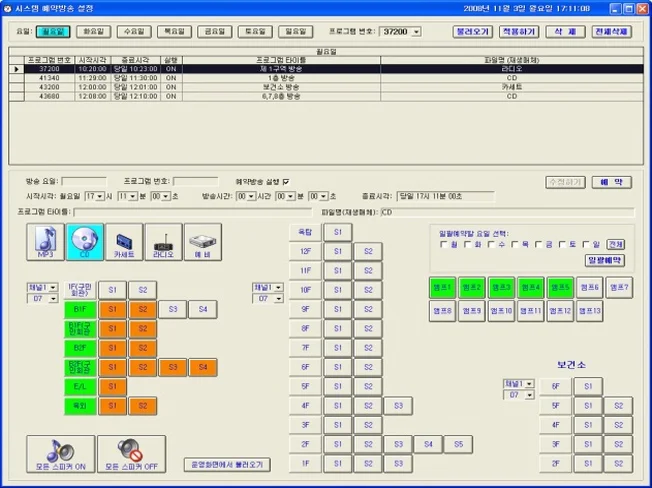This screenshot has width=652, height=488.
Task: Choose the 카세트 cassette source icon
Action: (124, 242)
